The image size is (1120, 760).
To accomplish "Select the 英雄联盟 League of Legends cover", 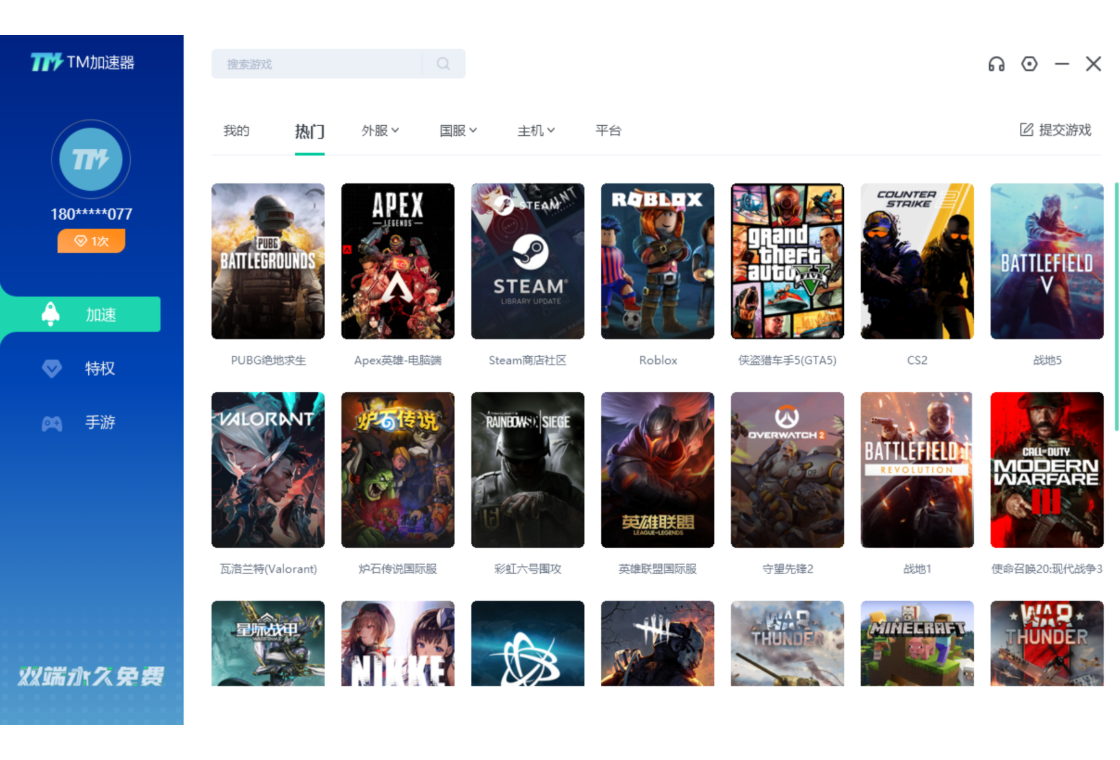I will (658, 470).
